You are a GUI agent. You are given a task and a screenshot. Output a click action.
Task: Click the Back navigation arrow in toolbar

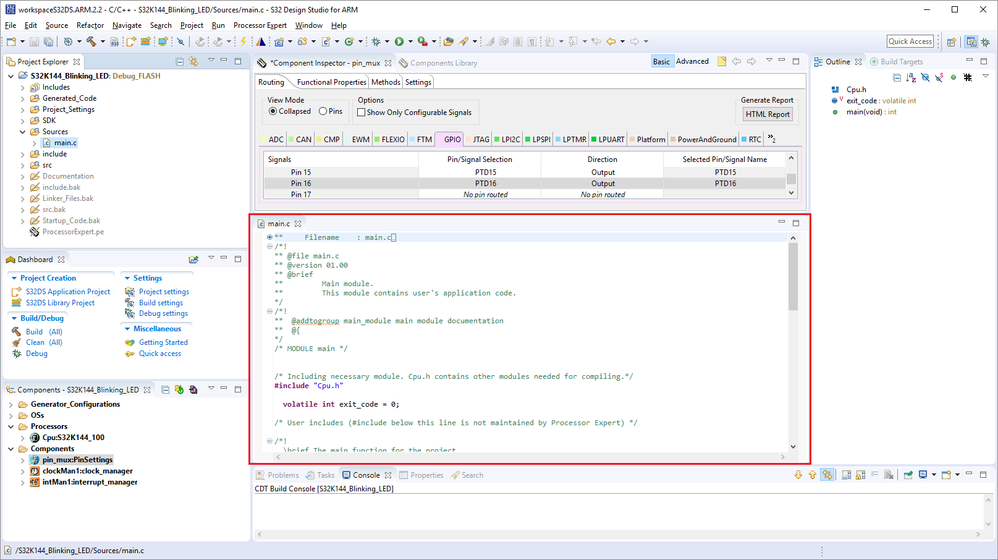click(611, 41)
